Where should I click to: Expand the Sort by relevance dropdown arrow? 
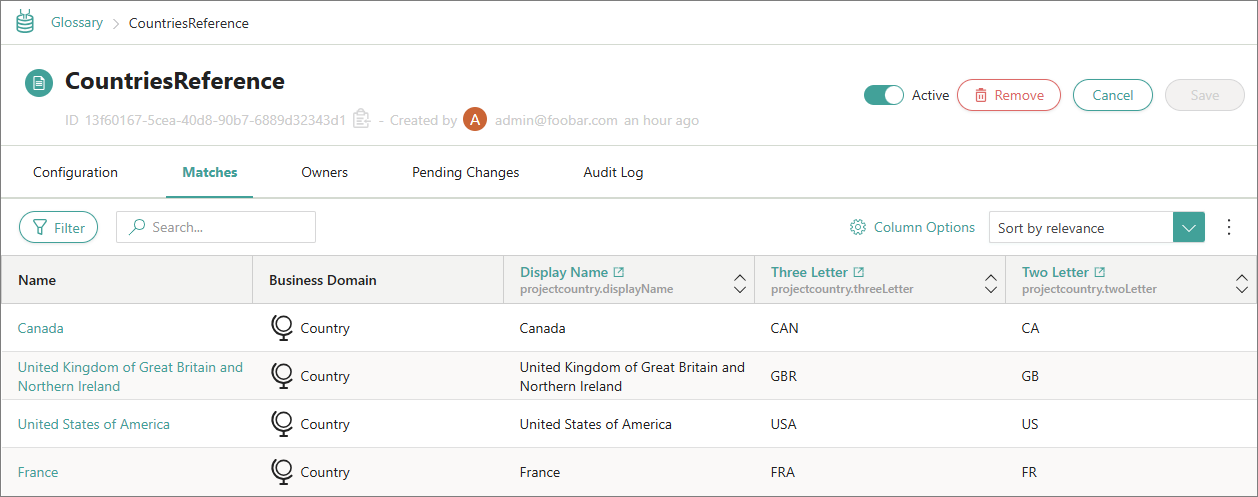coord(1189,227)
